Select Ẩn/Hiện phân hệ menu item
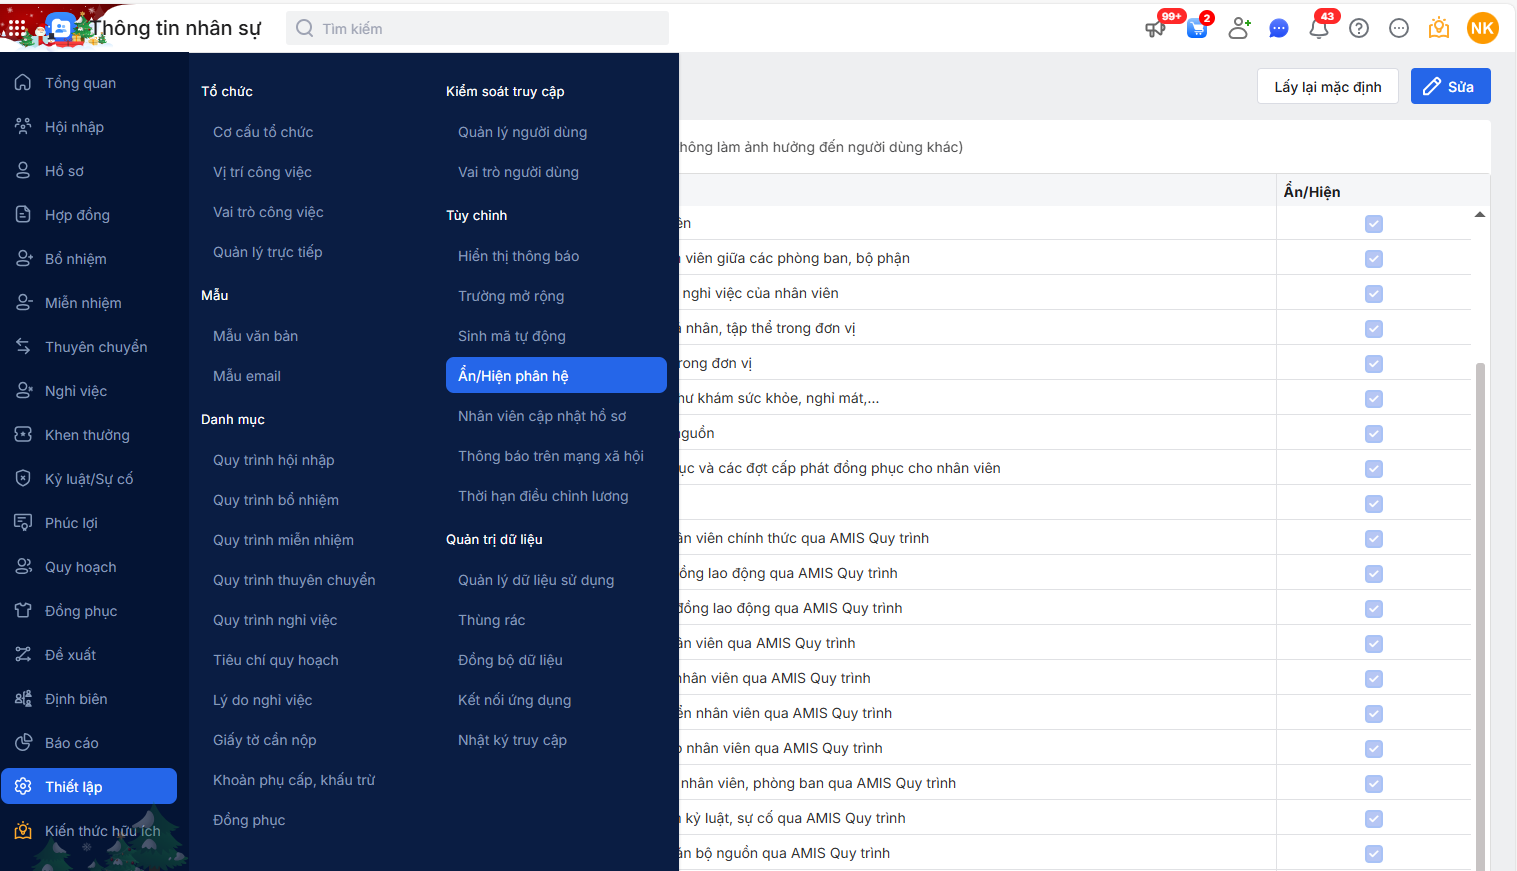Viewport: 1517px width, 871px height. [x=556, y=375]
